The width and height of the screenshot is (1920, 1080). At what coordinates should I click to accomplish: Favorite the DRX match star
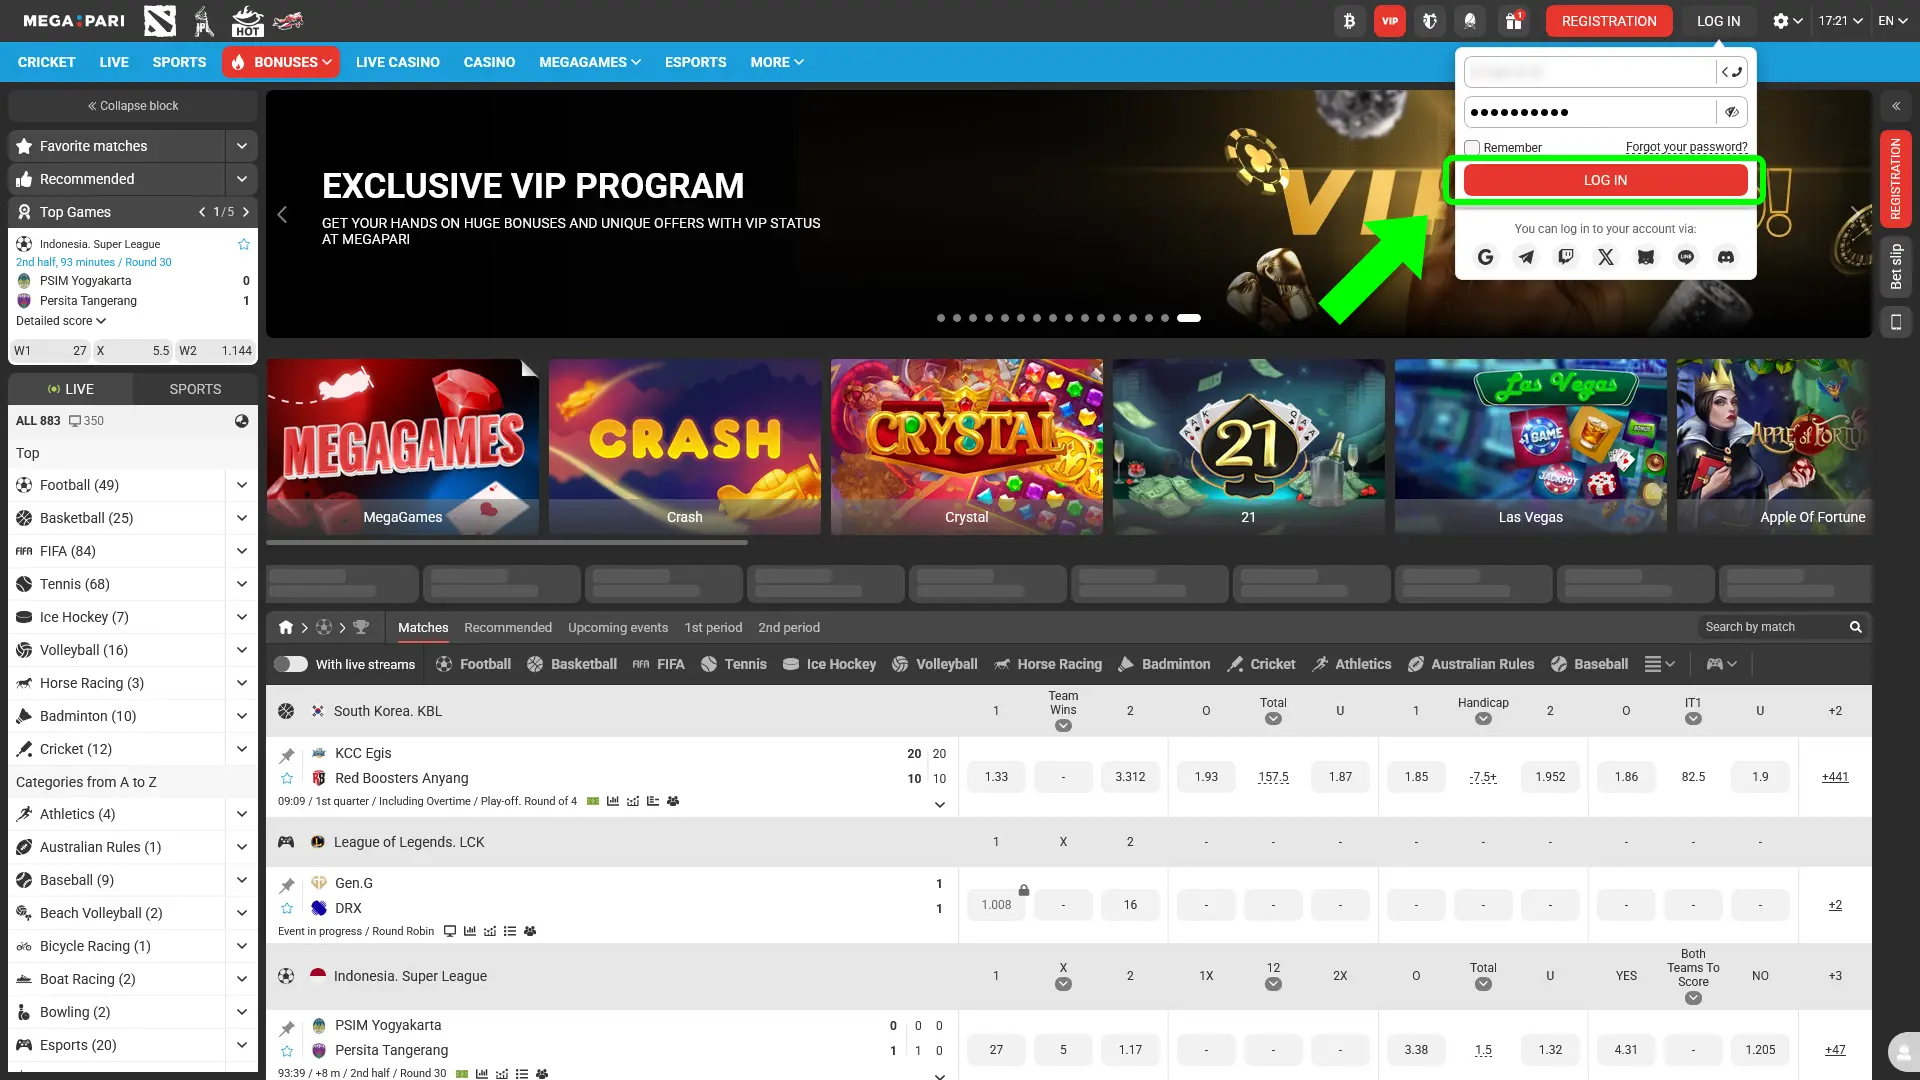click(x=287, y=909)
